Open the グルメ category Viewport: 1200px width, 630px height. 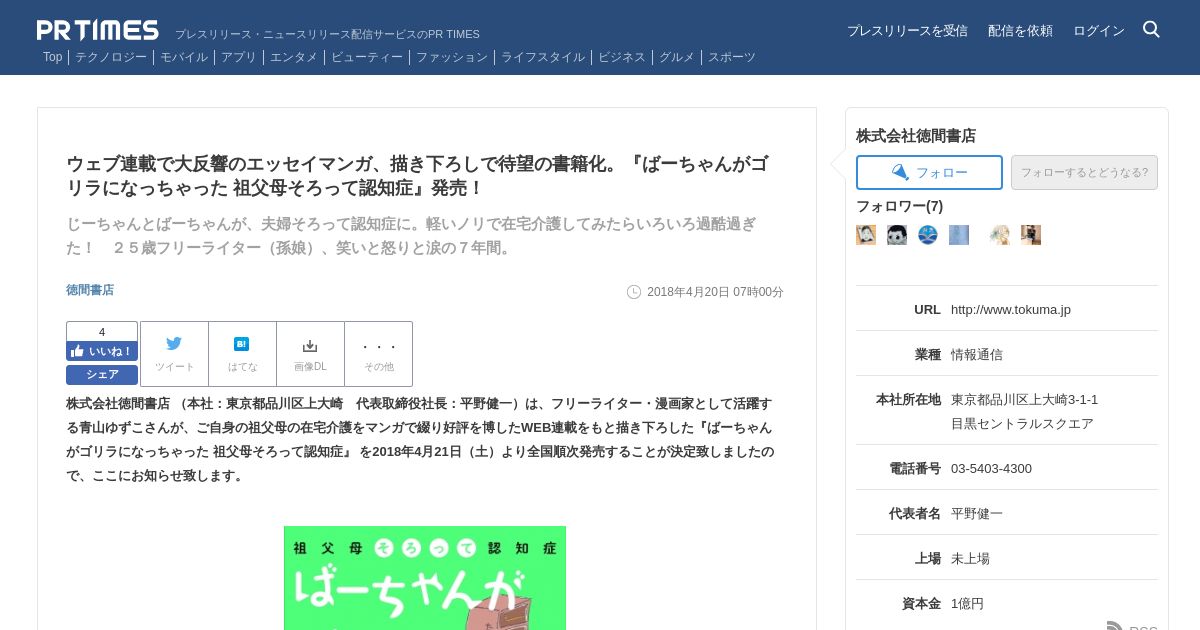tap(677, 57)
